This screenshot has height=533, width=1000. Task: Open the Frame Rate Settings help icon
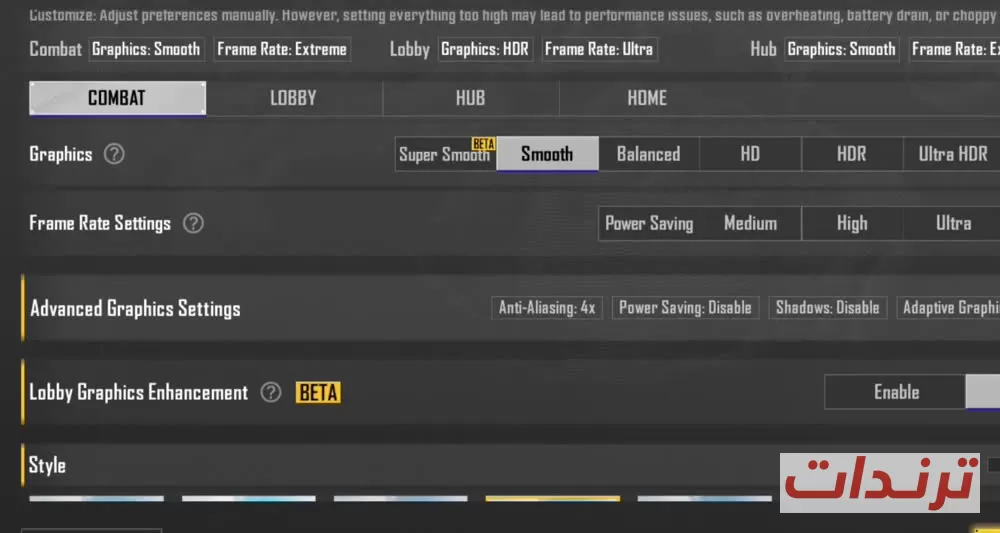193,223
